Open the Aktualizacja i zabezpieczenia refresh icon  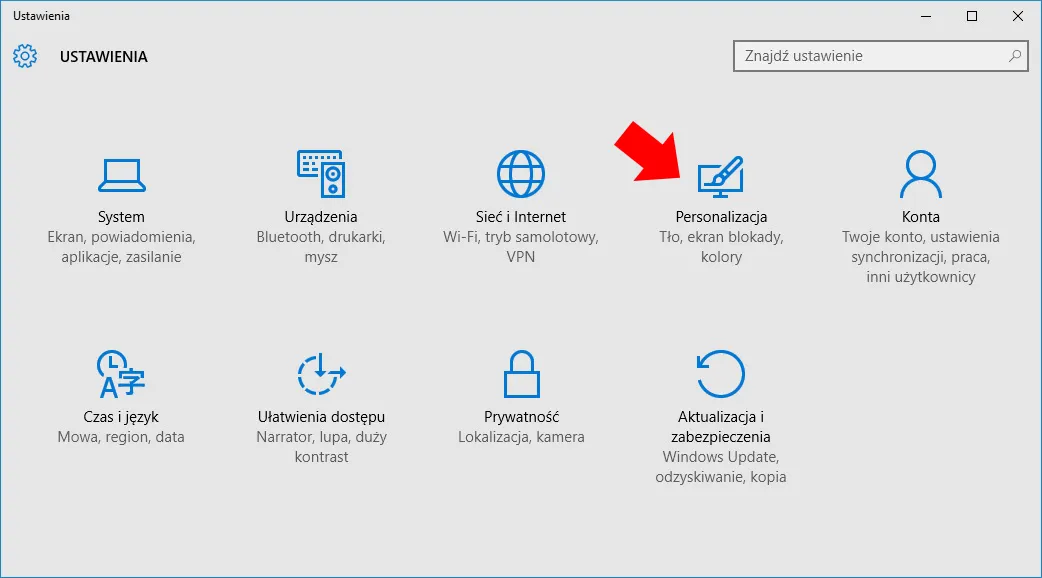coord(721,374)
